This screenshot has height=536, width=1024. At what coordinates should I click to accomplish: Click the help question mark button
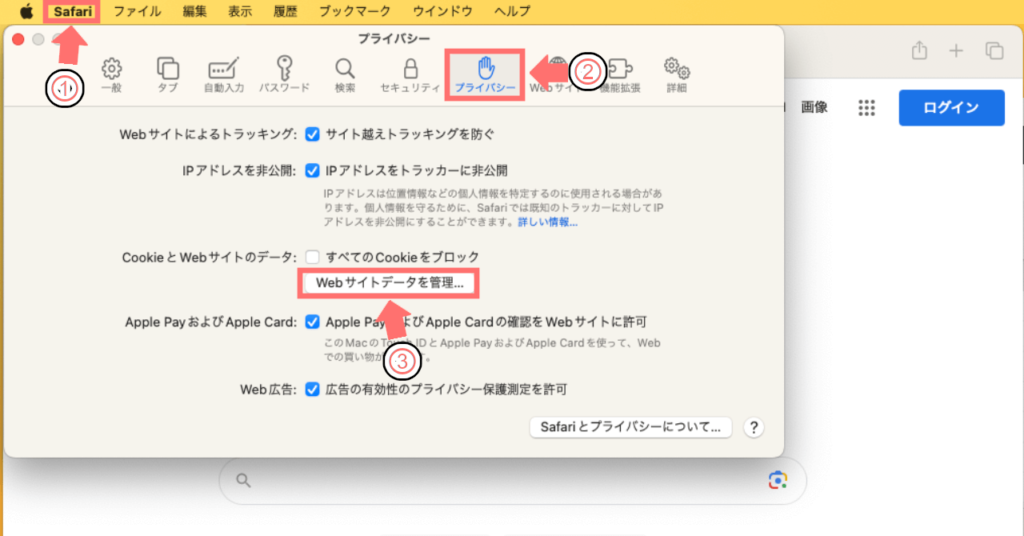coord(754,427)
